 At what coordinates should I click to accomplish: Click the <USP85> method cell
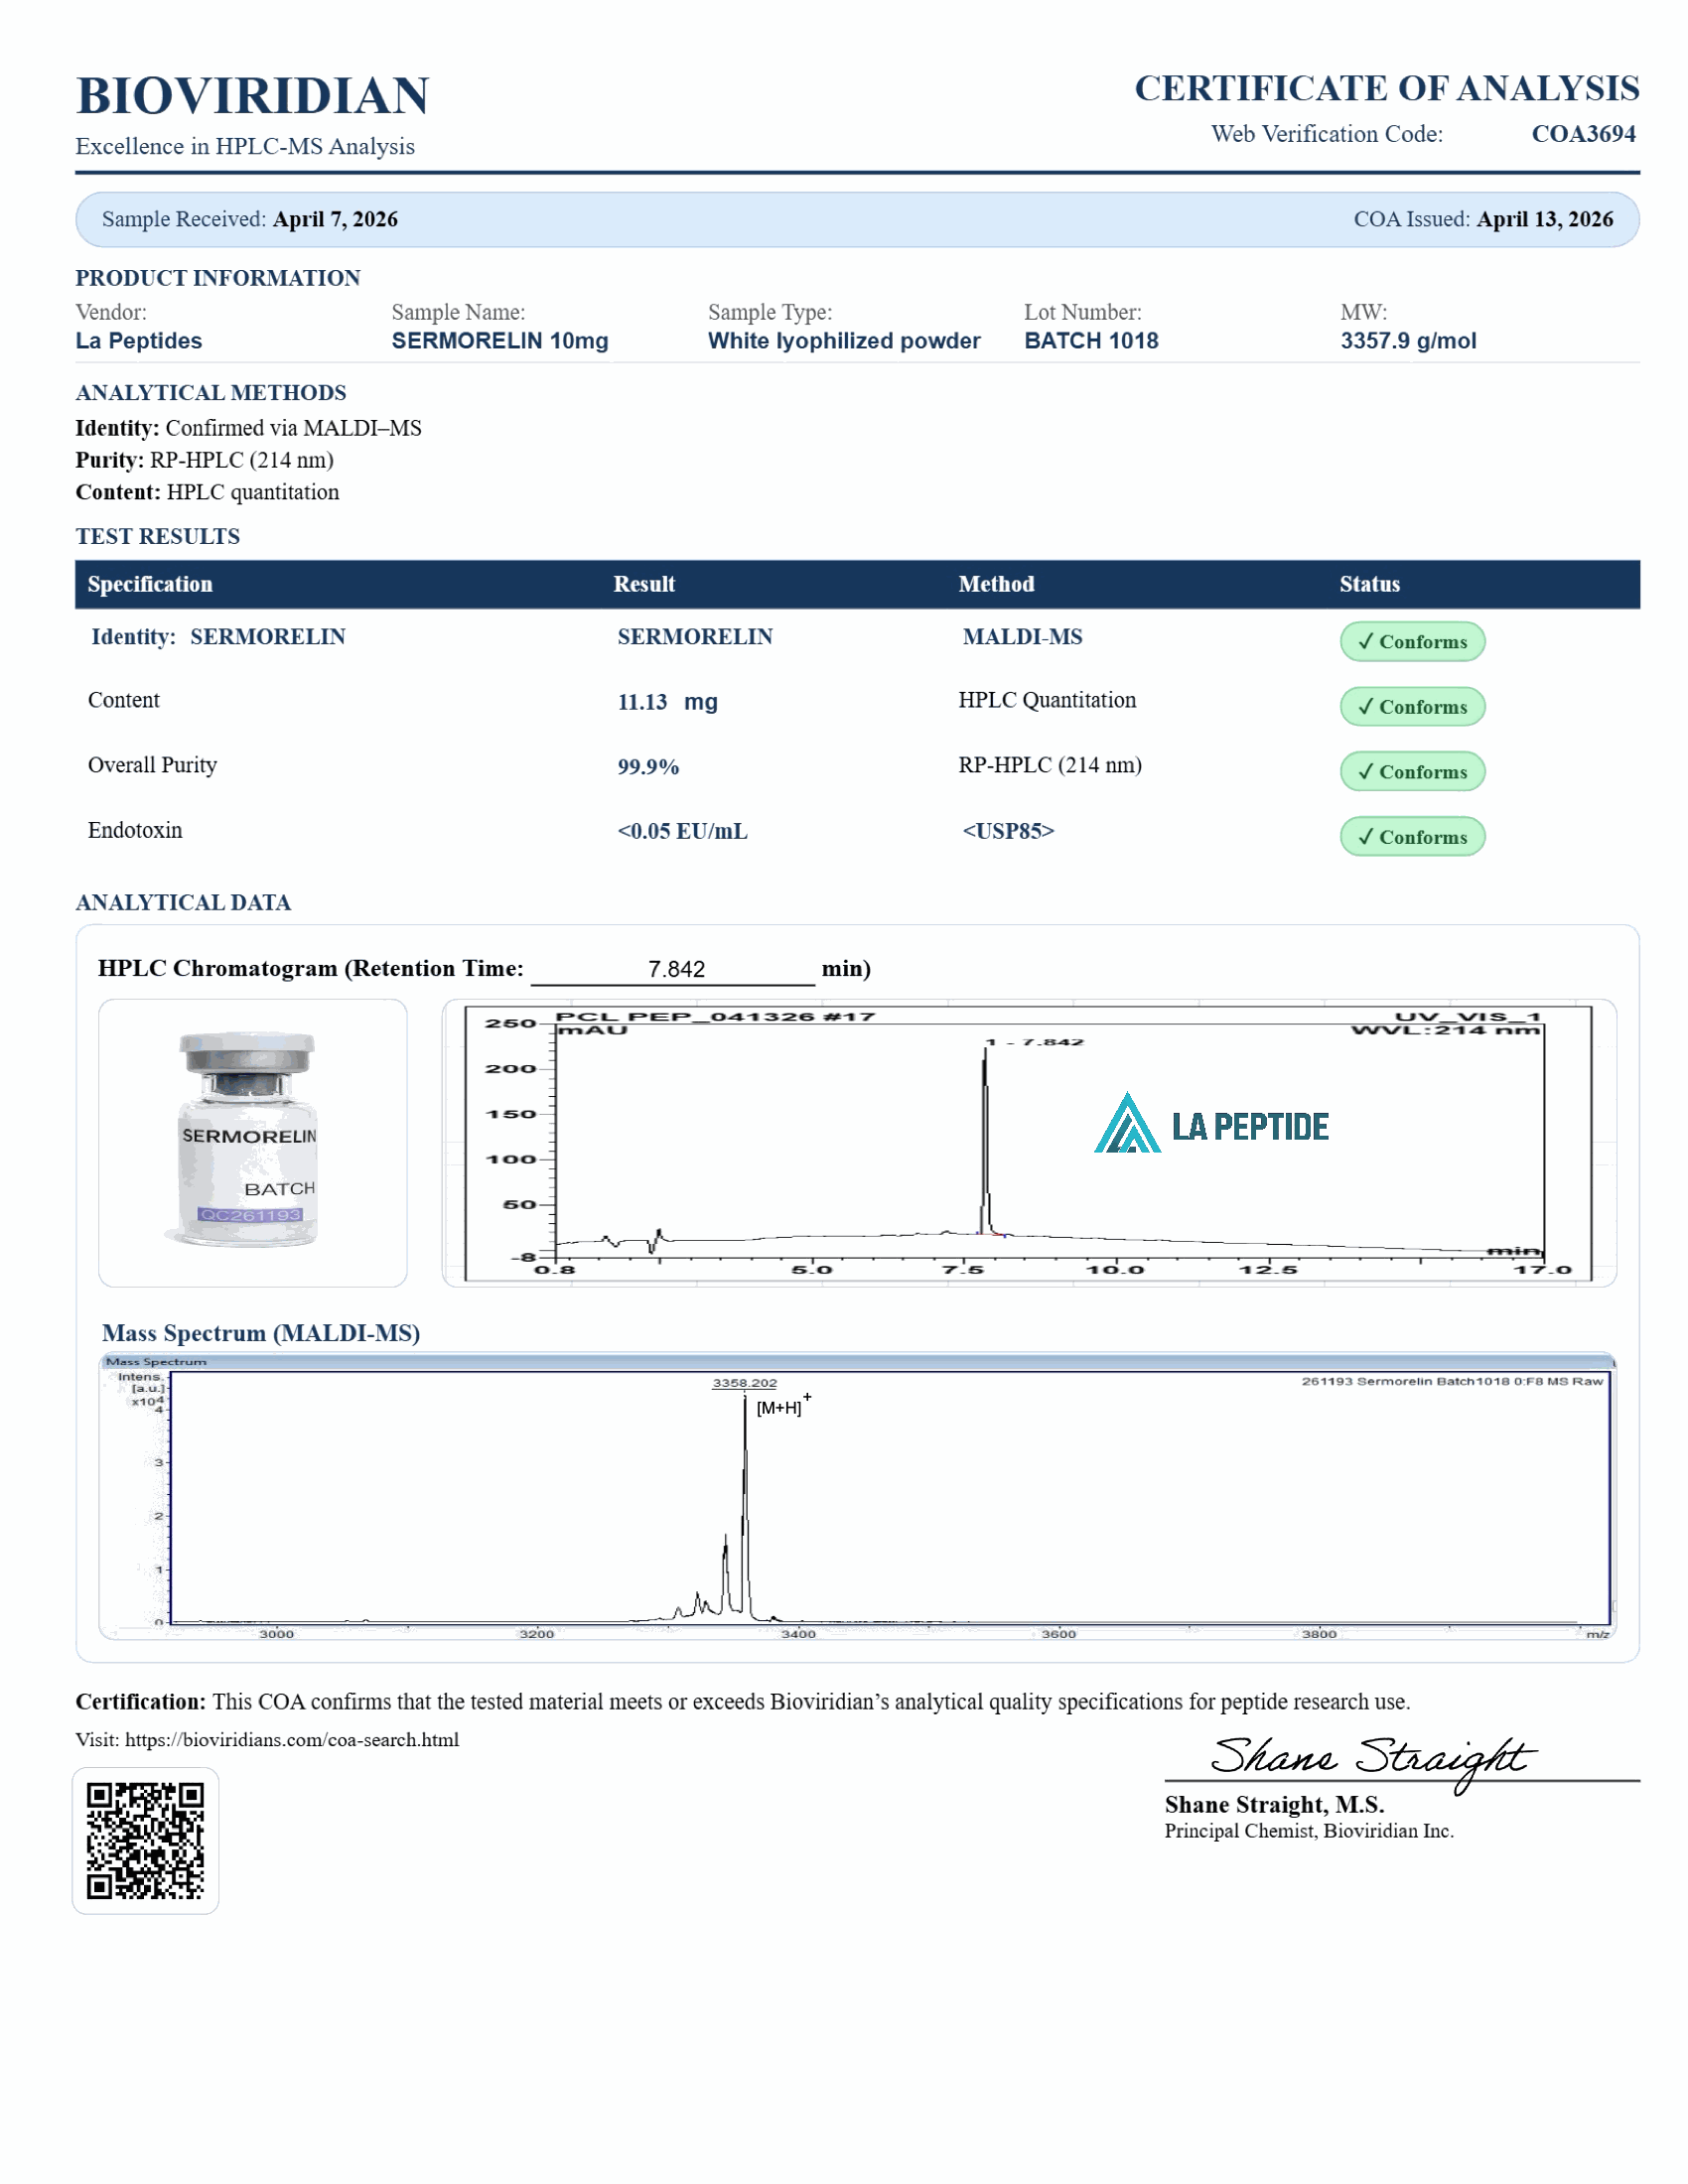[1008, 831]
